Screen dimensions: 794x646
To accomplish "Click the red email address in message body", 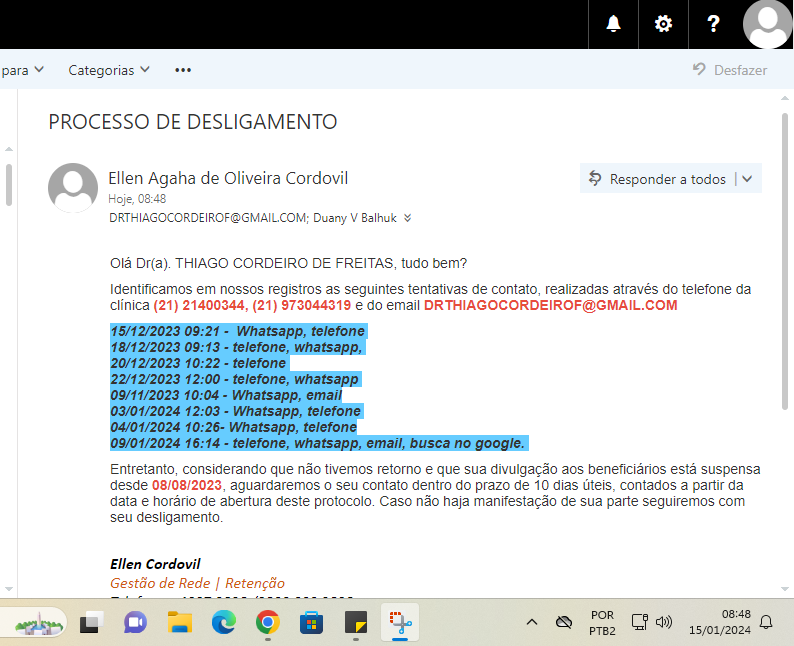I will (550, 305).
